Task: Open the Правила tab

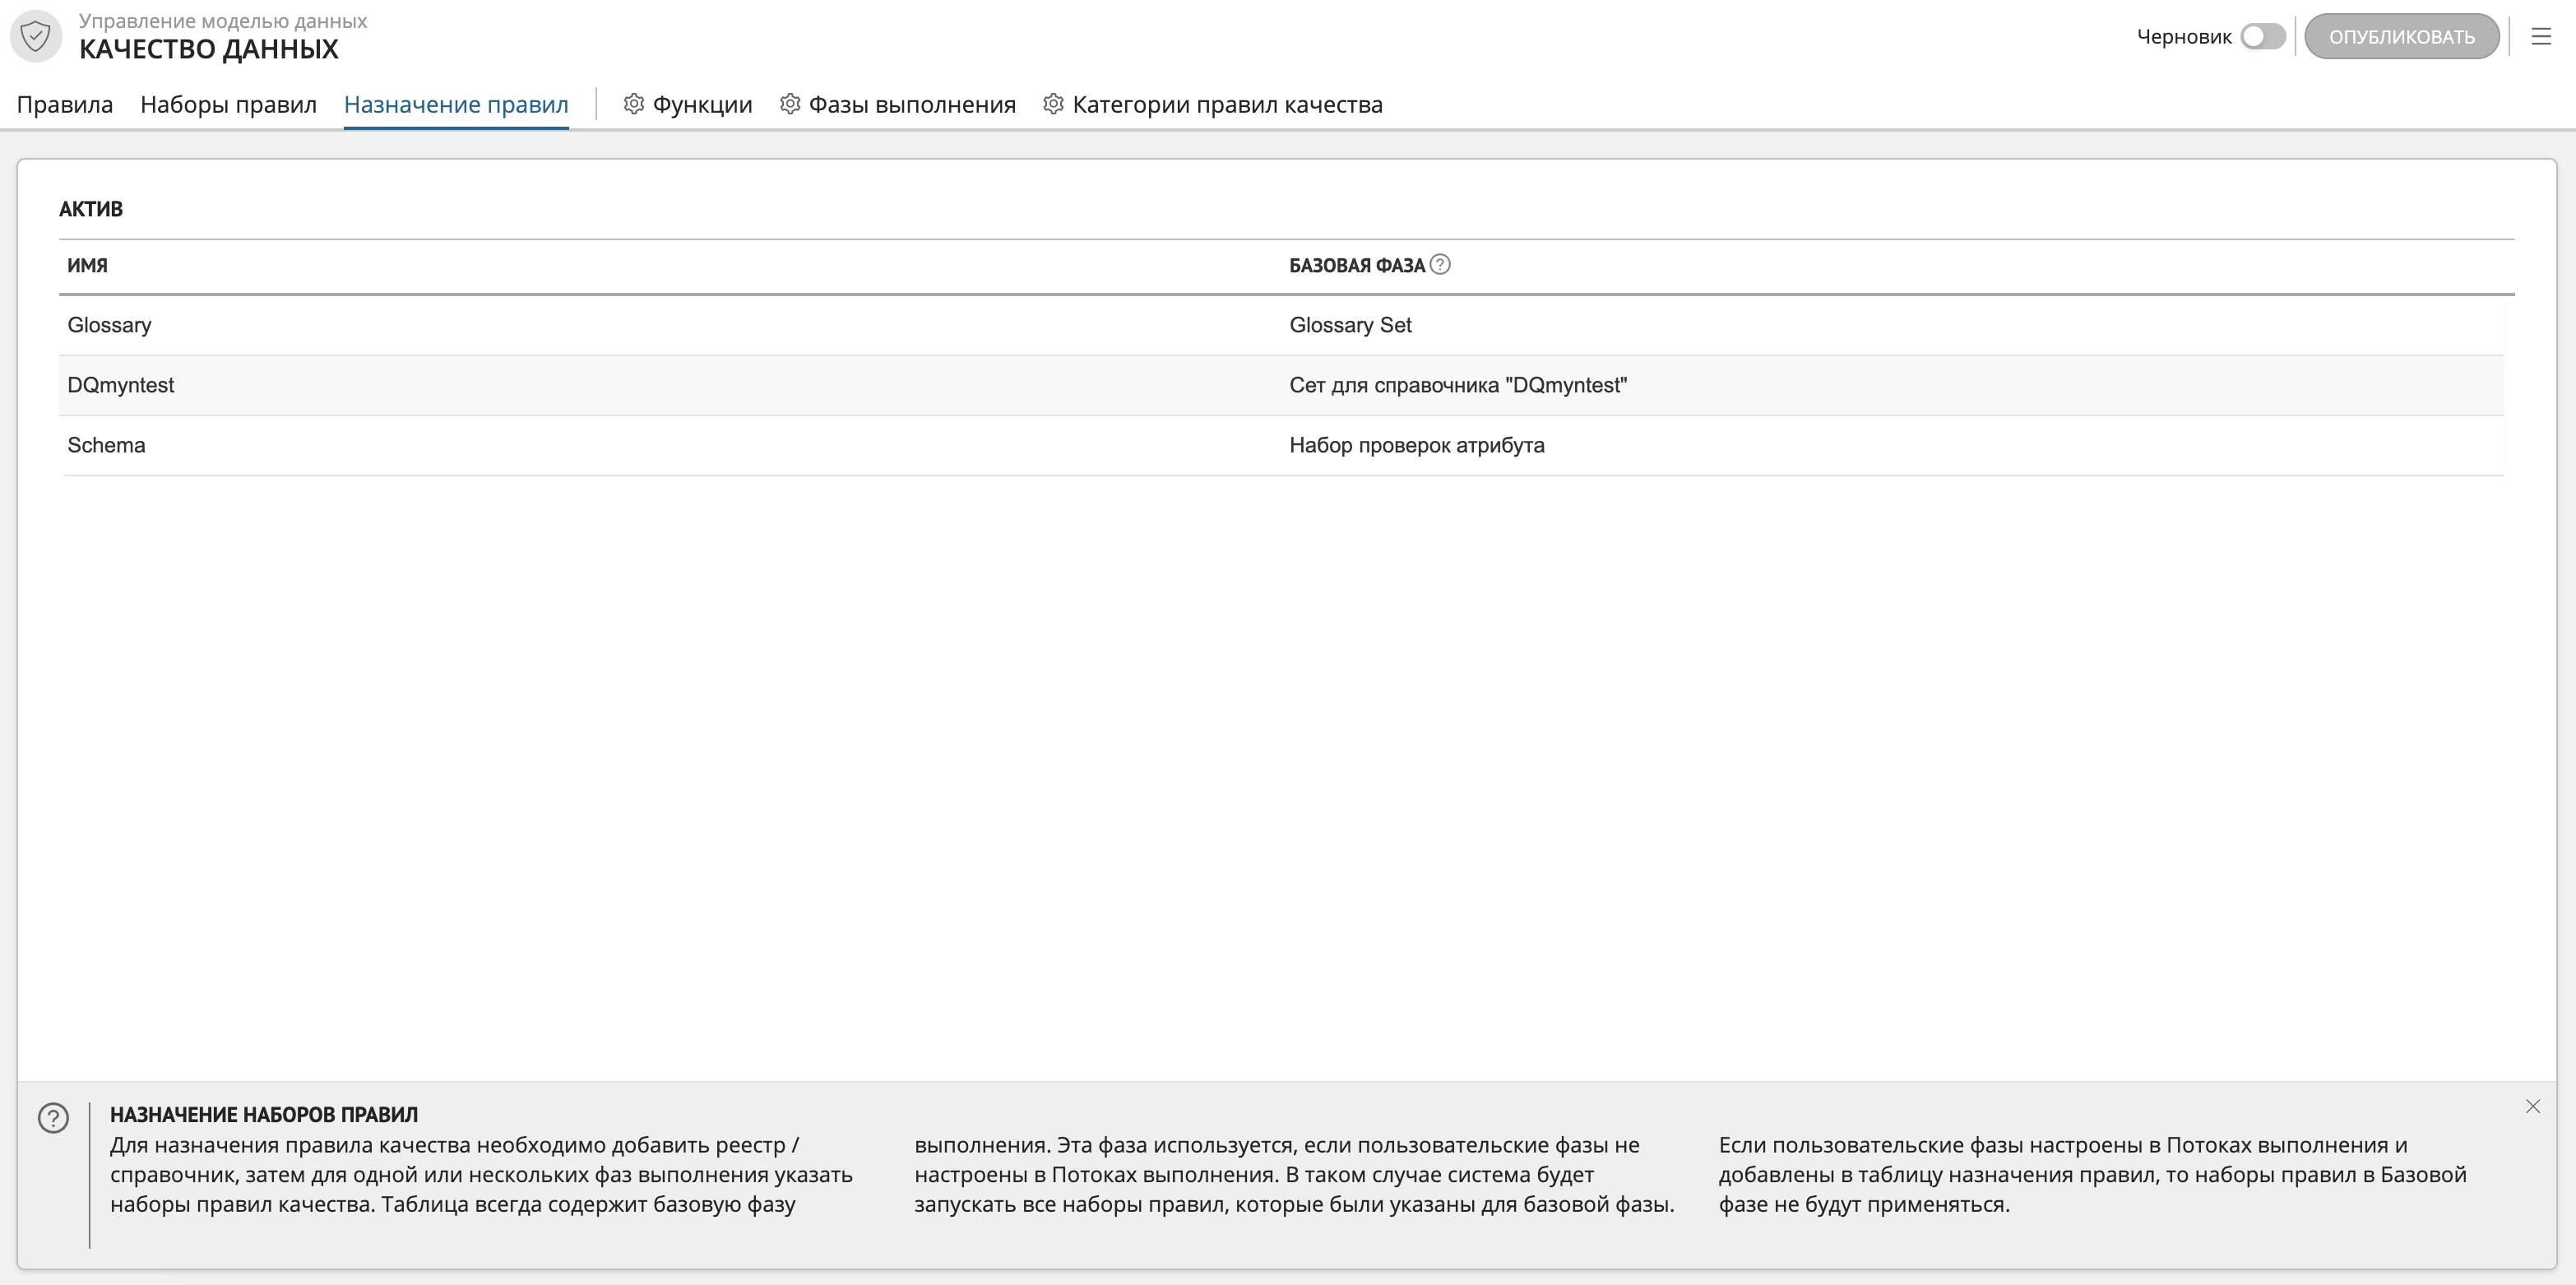Action: pyautogui.click(x=65, y=104)
